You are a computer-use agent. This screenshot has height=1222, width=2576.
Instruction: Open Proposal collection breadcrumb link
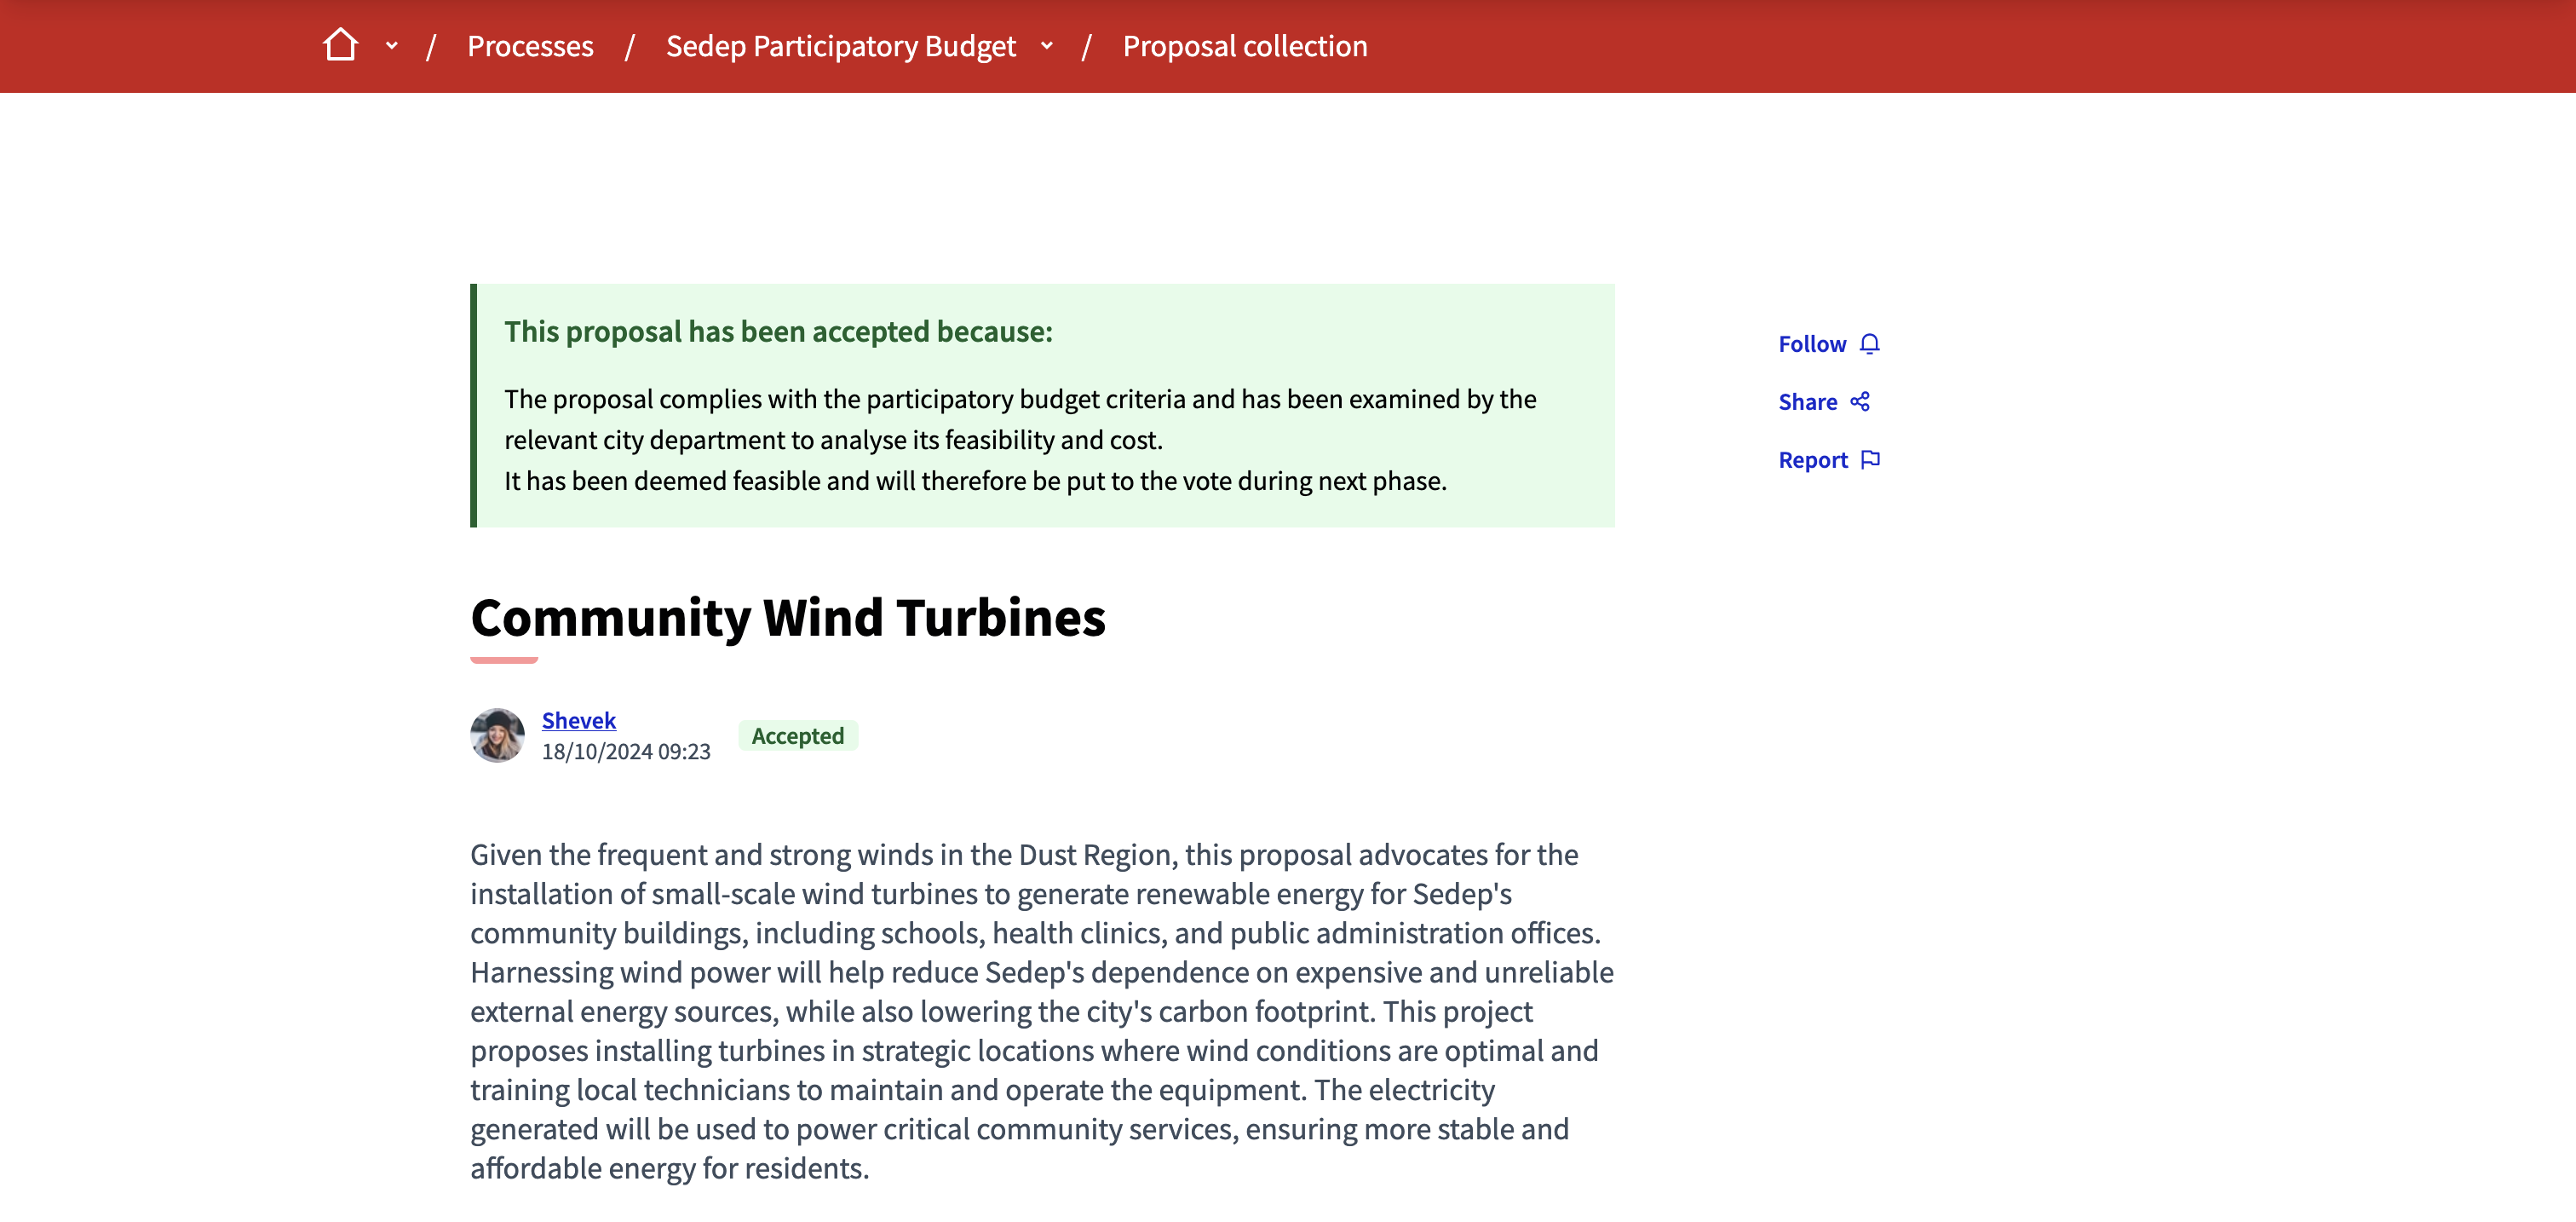(x=1244, y=46)
